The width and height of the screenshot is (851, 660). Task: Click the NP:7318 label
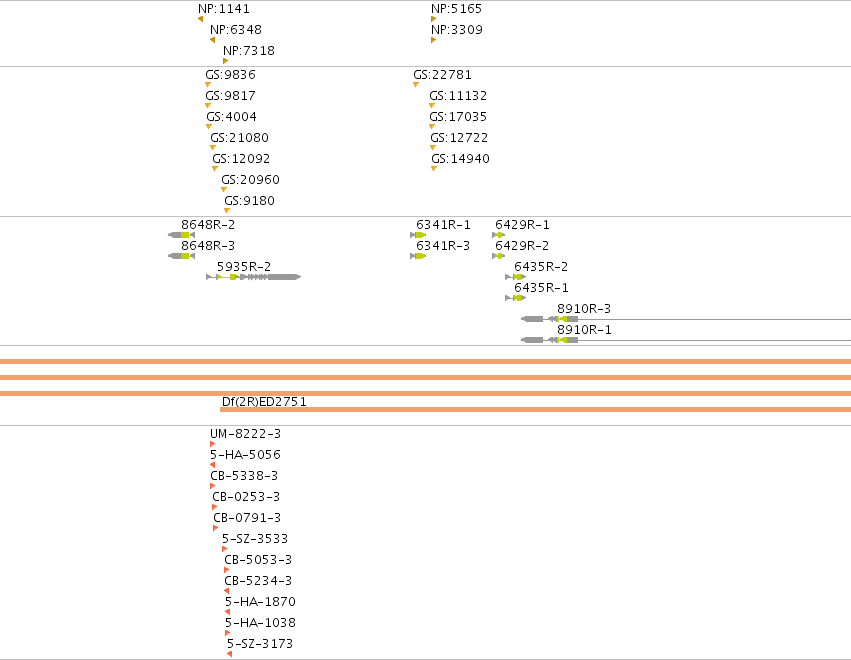[x=249, y=50]
